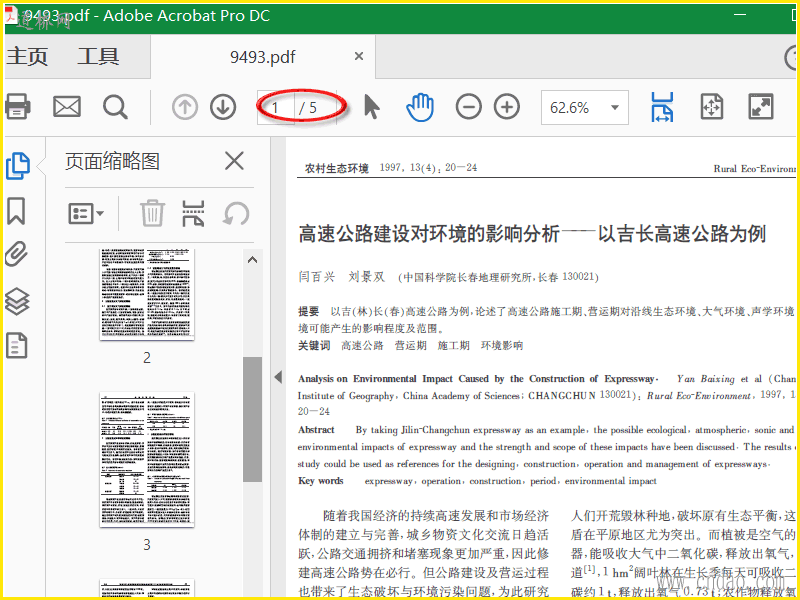Delete selected page trash icon
This screenshot has width=800, height=600.
pos(152,213)
